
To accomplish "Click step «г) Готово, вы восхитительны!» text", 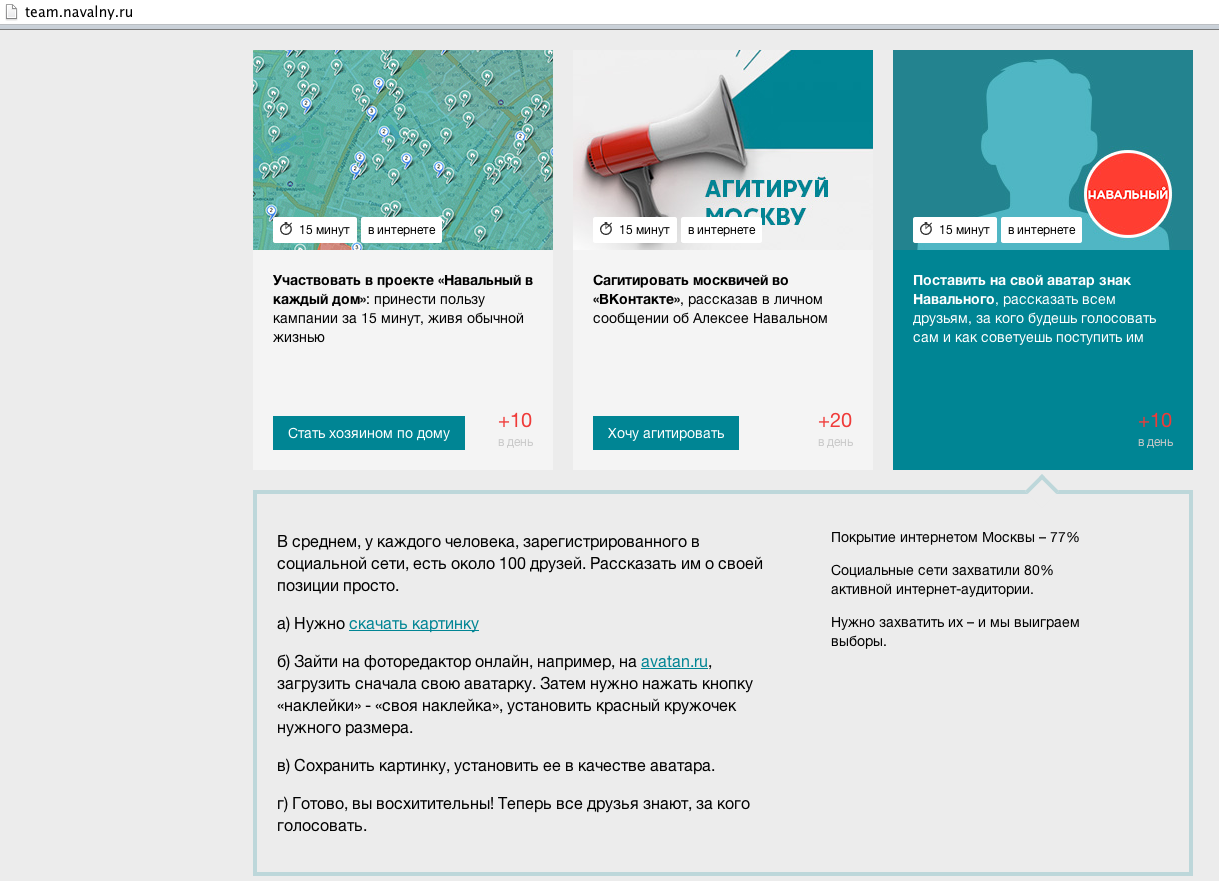I will coord(513,815).
